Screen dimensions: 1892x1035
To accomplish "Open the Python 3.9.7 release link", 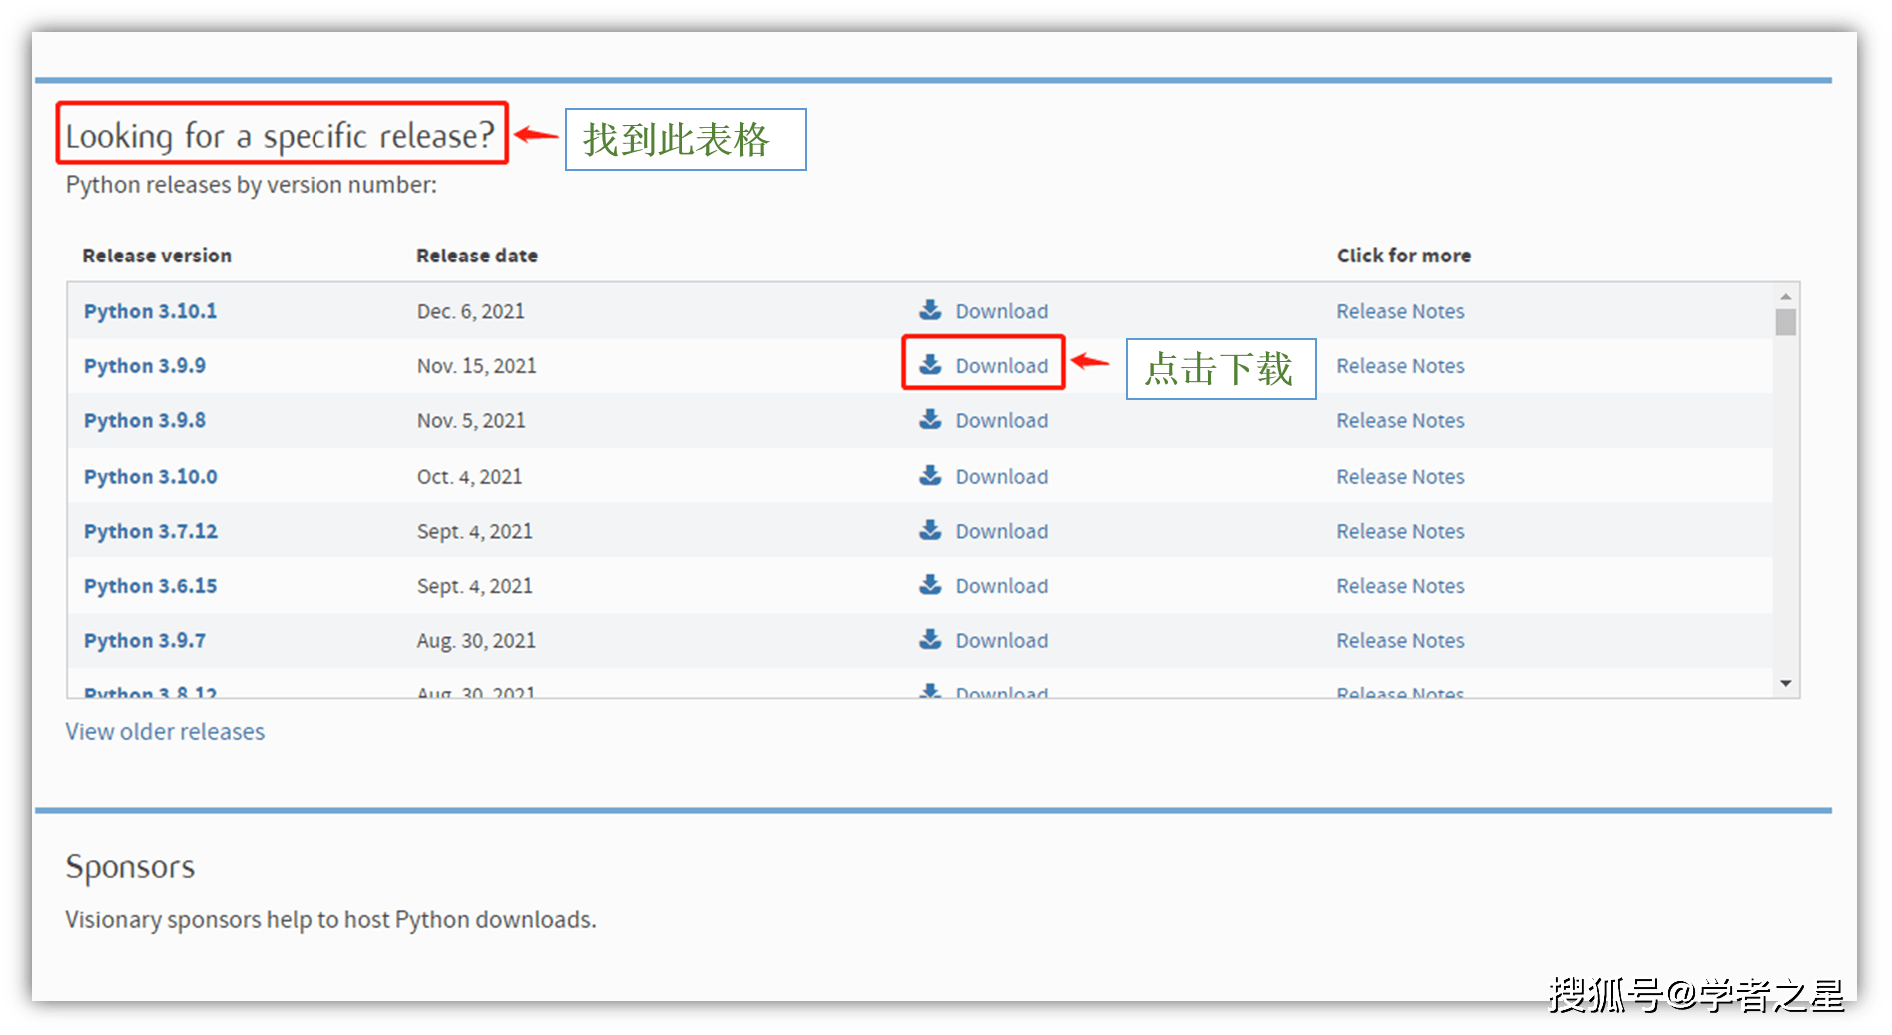I will (x=145, y=641).
